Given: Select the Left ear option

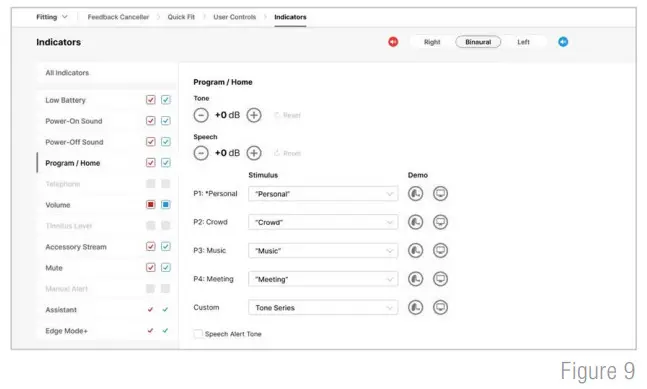Looking at the screenshot, I should (x=523, y=42).
